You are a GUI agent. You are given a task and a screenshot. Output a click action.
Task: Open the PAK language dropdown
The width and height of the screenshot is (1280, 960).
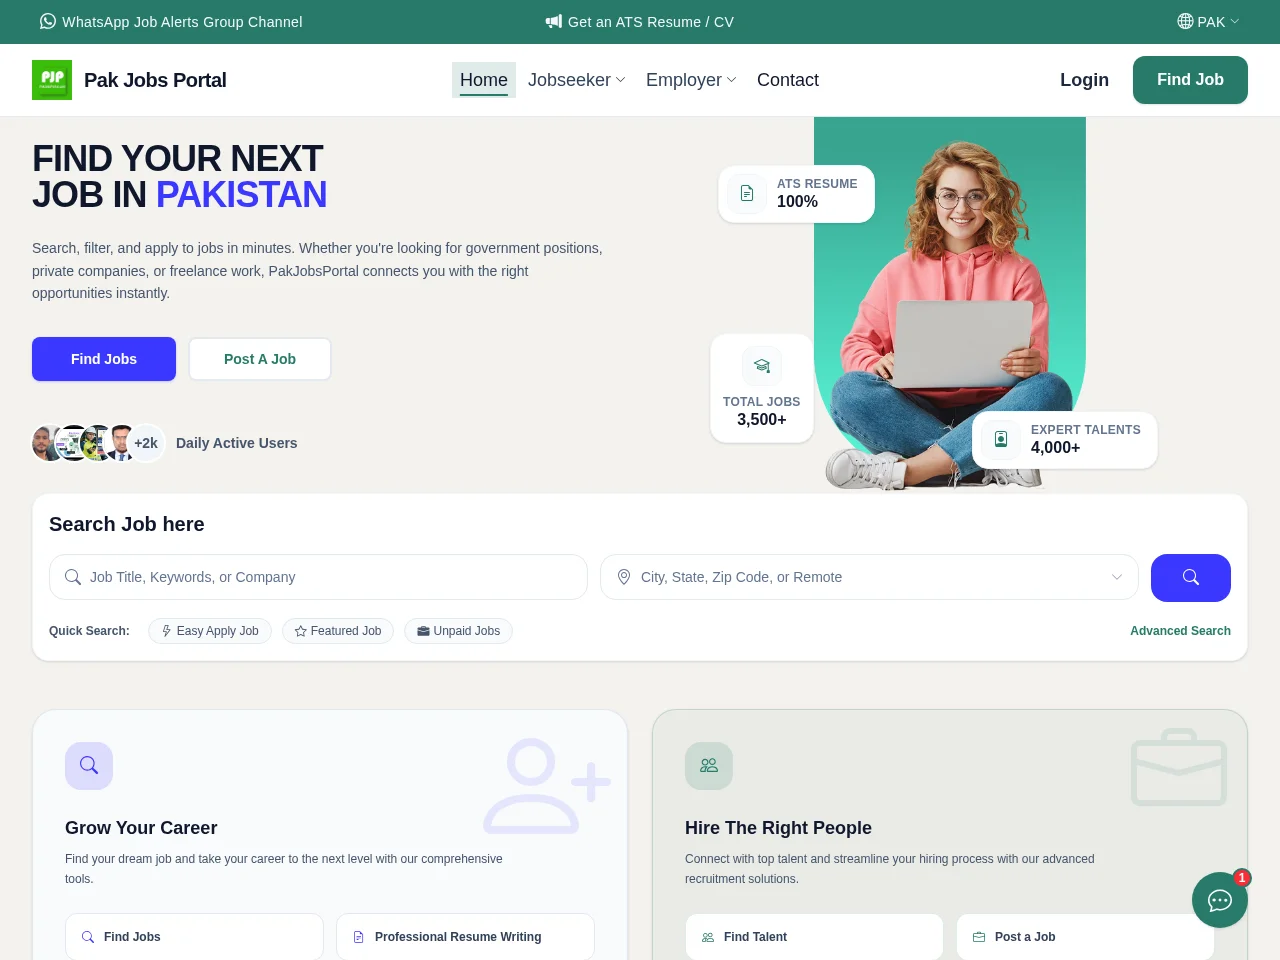(x=1209, y=22)
